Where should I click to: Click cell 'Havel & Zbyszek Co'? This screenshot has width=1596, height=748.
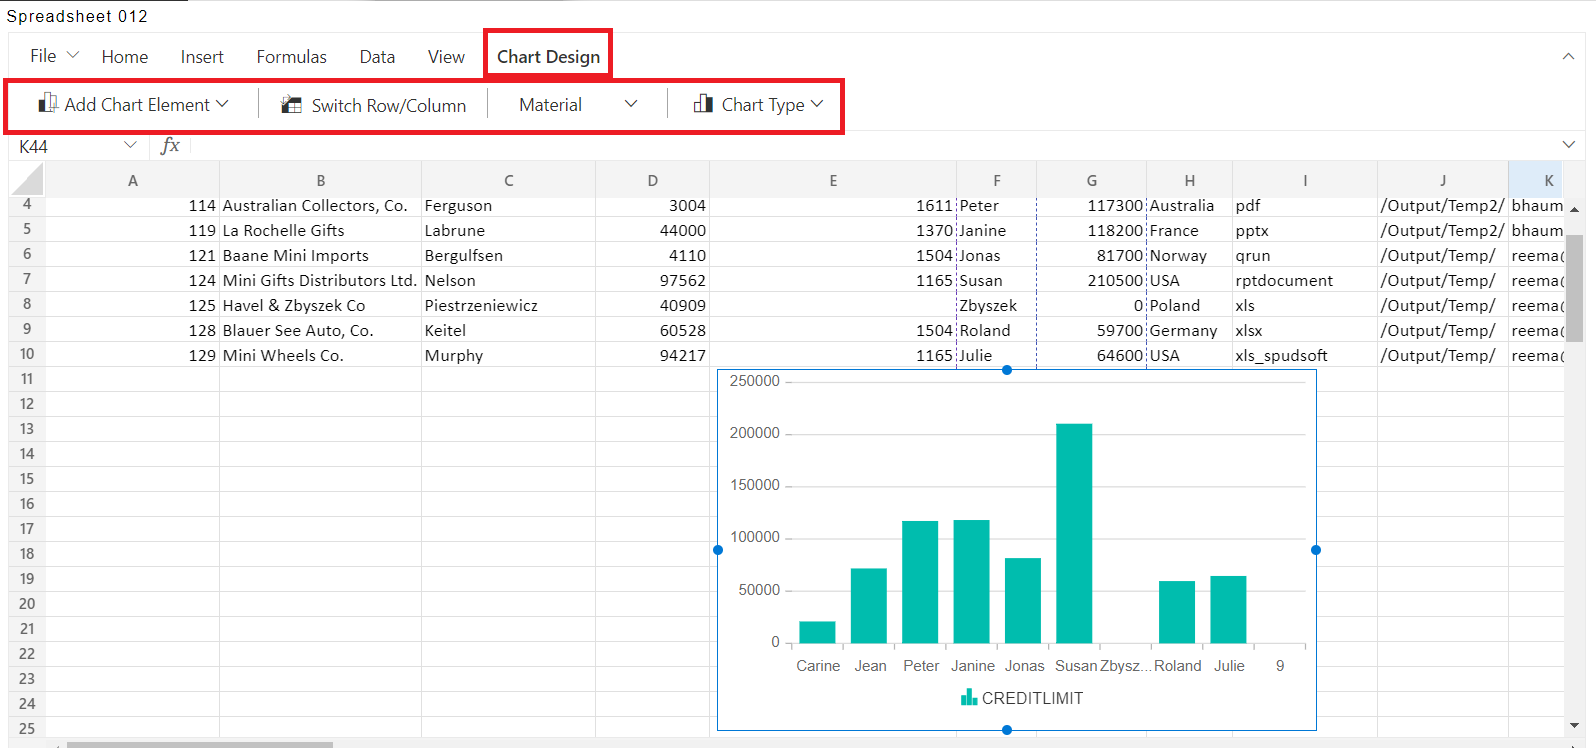tap(320, 305)
